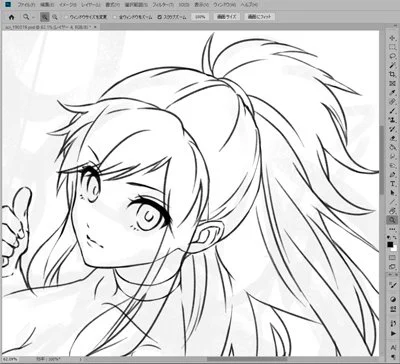Open the レイヤー menu

click(90, 5)
